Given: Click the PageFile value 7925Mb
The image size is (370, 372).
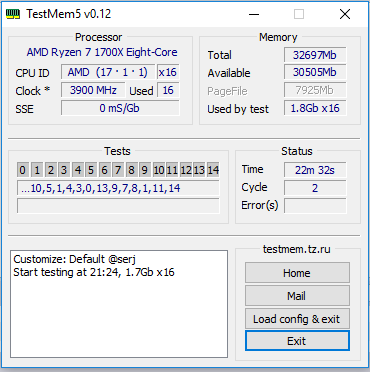Looking at the screenshot, I should click(315, 90).
